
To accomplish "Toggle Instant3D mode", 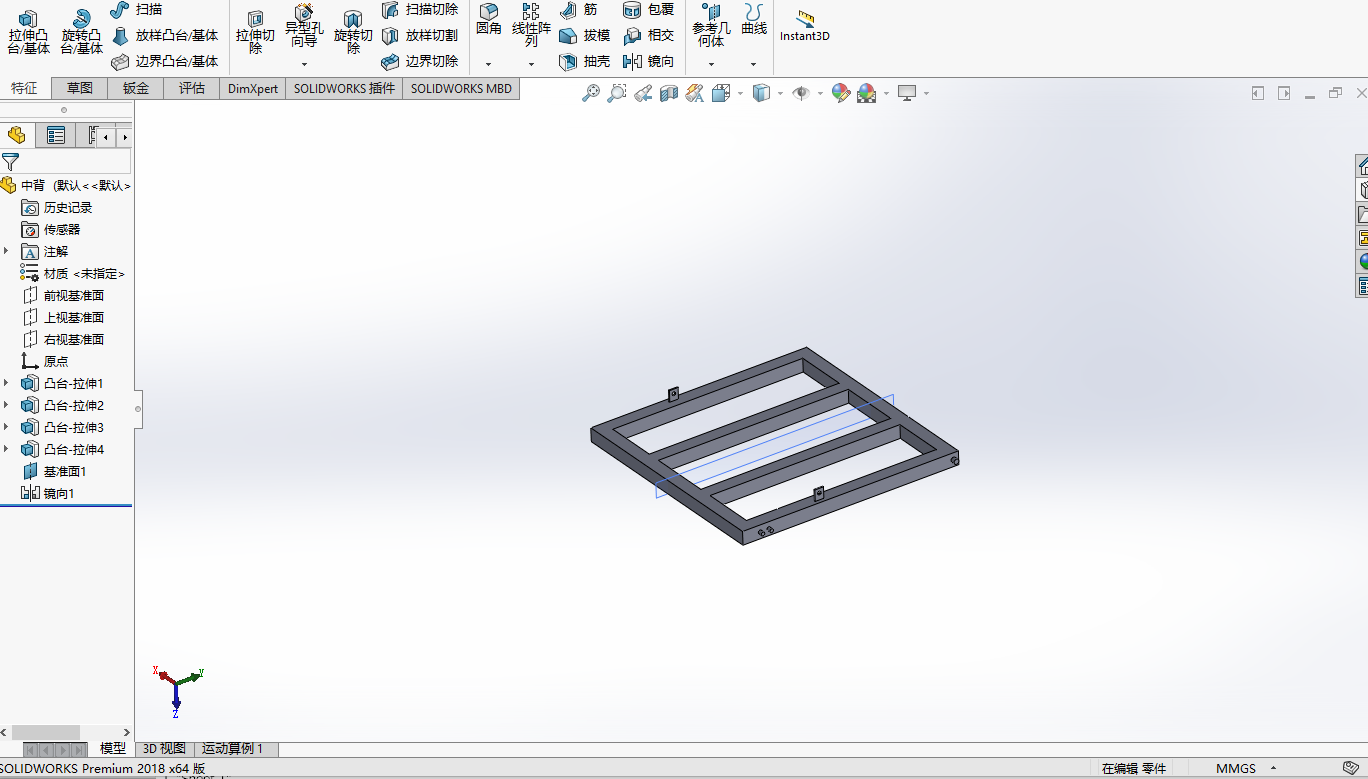I will point(805,26).
